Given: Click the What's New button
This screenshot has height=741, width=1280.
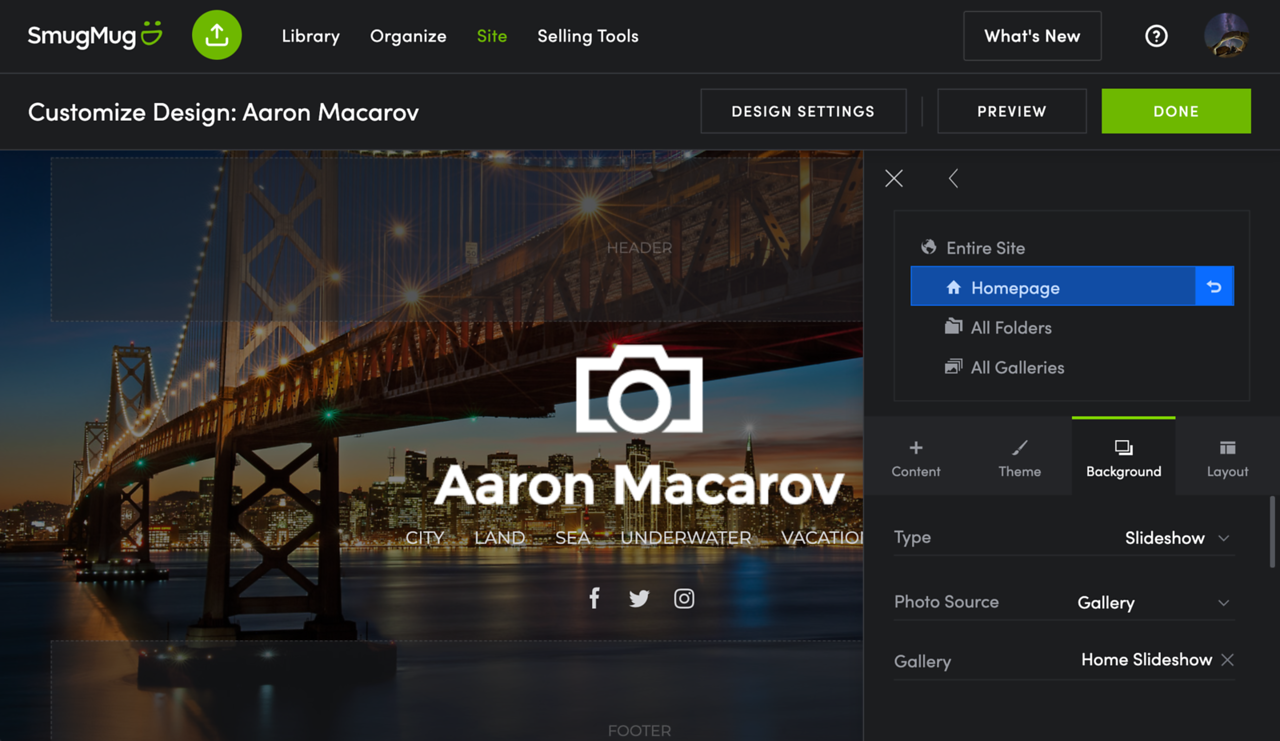Looking at the screenshot, I should (x=1032, y=36).
